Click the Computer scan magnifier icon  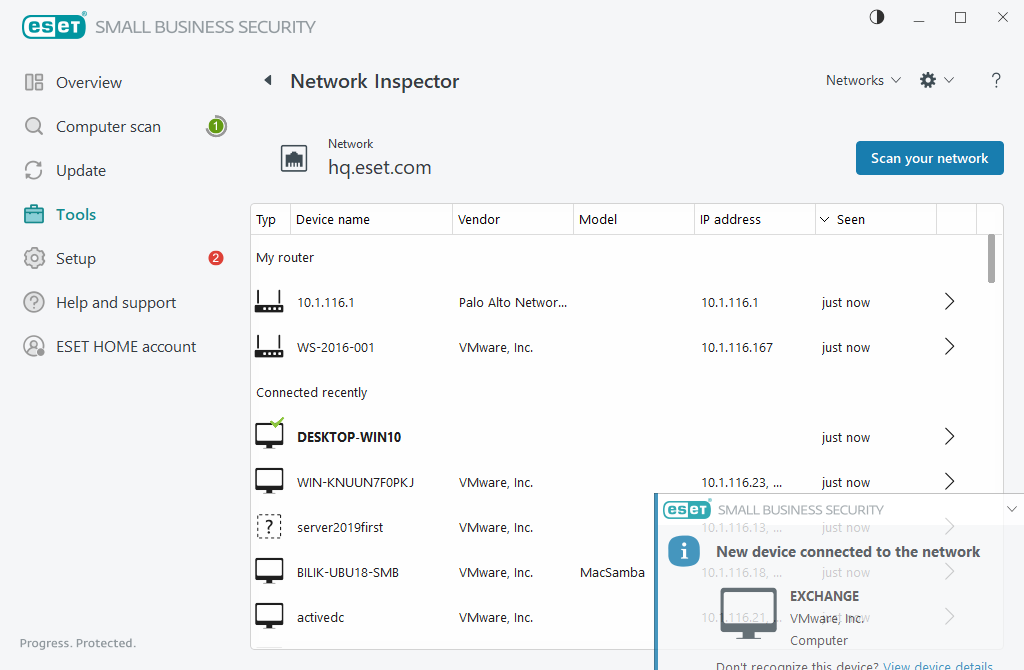point(34,126)
